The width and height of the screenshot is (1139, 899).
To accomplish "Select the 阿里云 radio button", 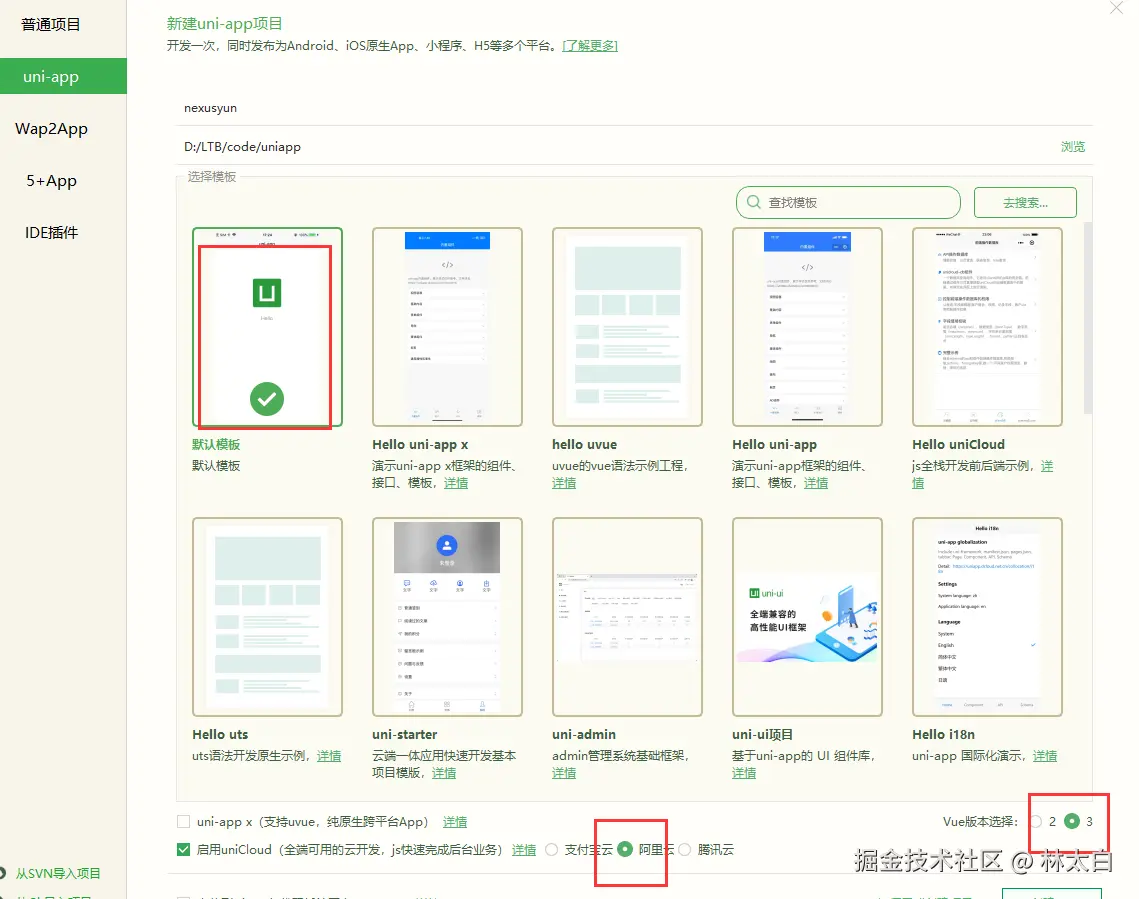I will (625, 850).
